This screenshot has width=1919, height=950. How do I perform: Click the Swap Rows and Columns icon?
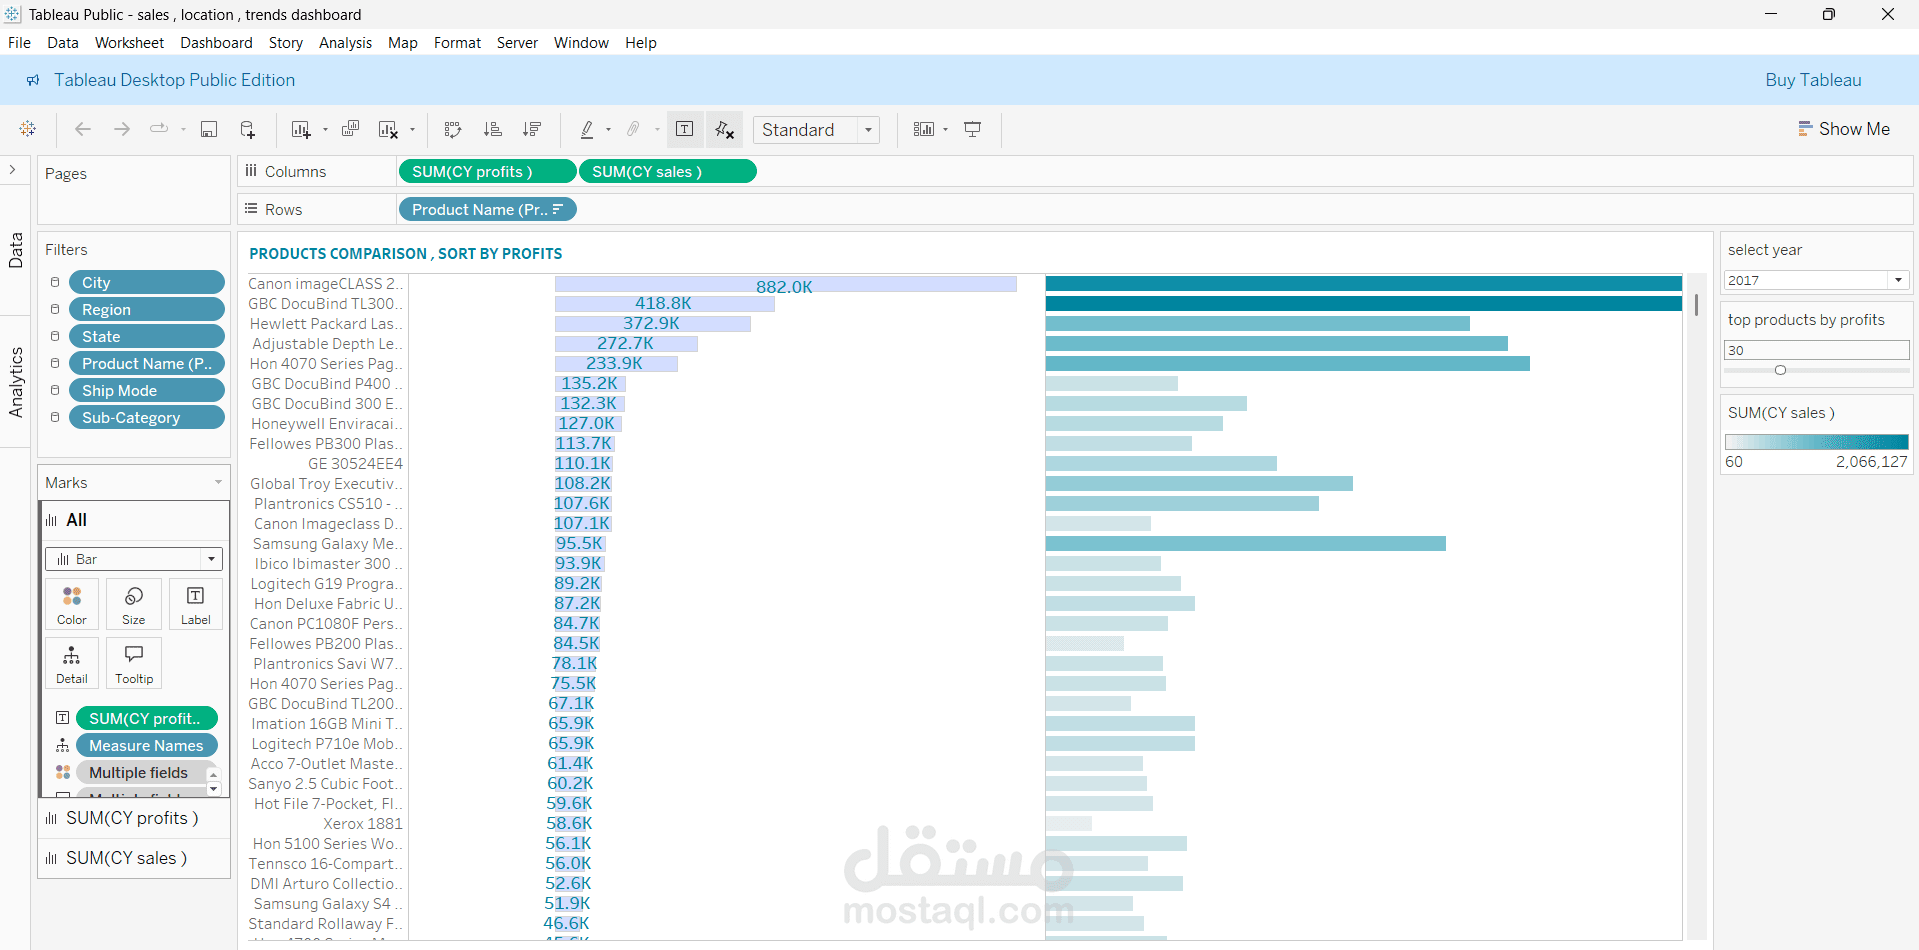[x=453, y=129]
